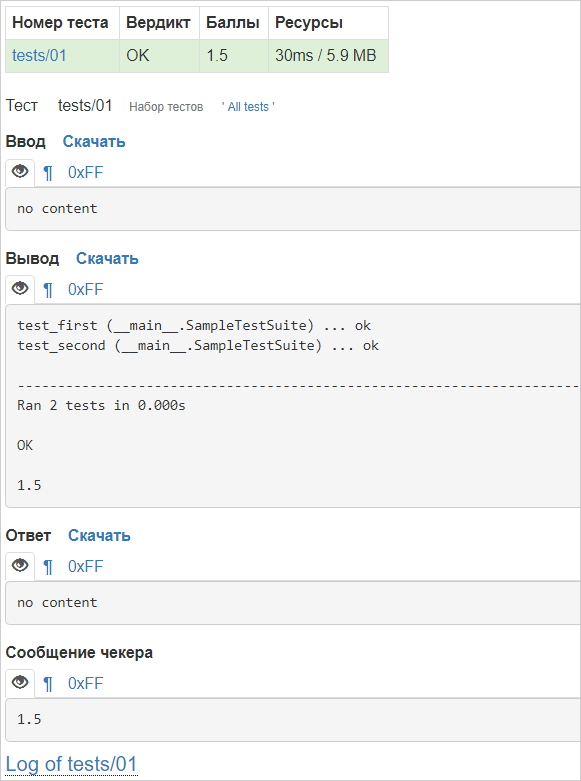Select eye view tab in Сообщение чекера

(x=20, y=682)
